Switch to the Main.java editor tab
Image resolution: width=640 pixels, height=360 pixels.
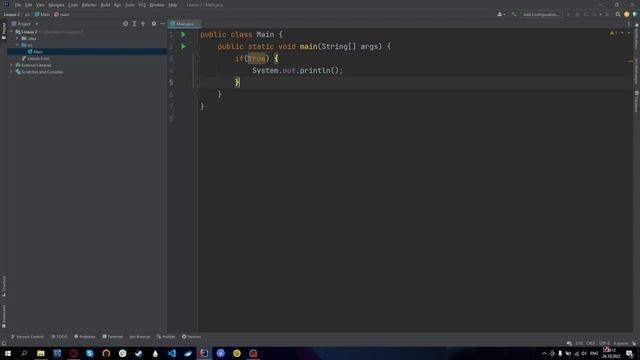click(x=184, y=24)
